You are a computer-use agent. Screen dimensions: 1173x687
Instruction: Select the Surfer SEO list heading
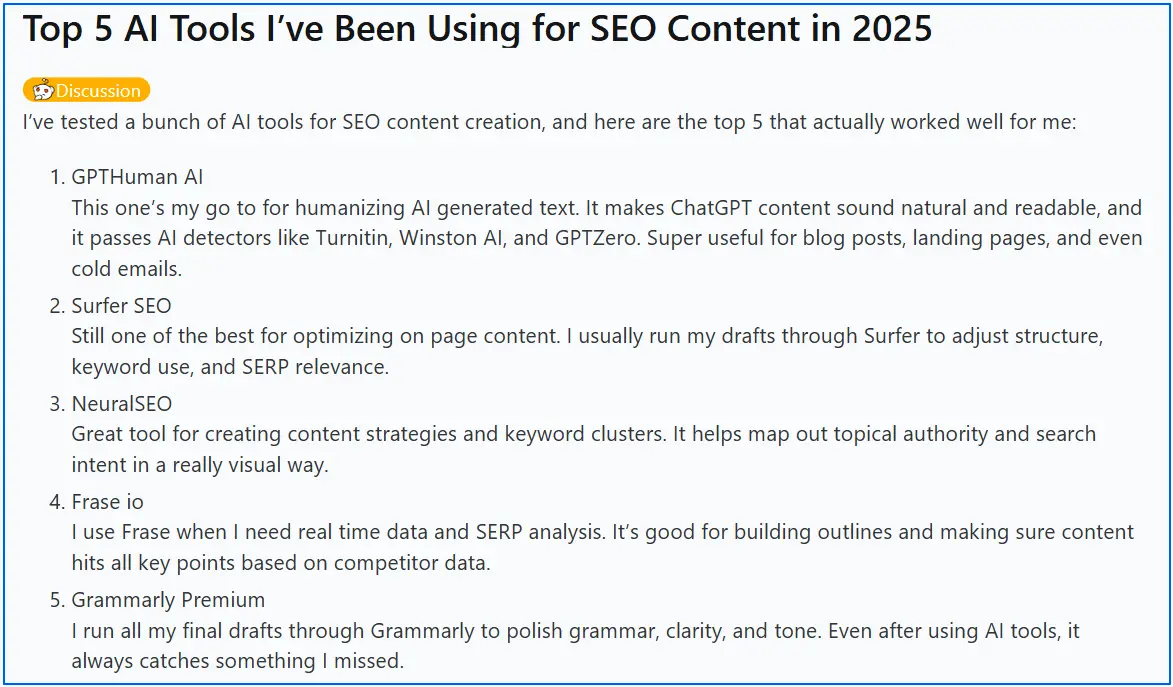(121, 305)
